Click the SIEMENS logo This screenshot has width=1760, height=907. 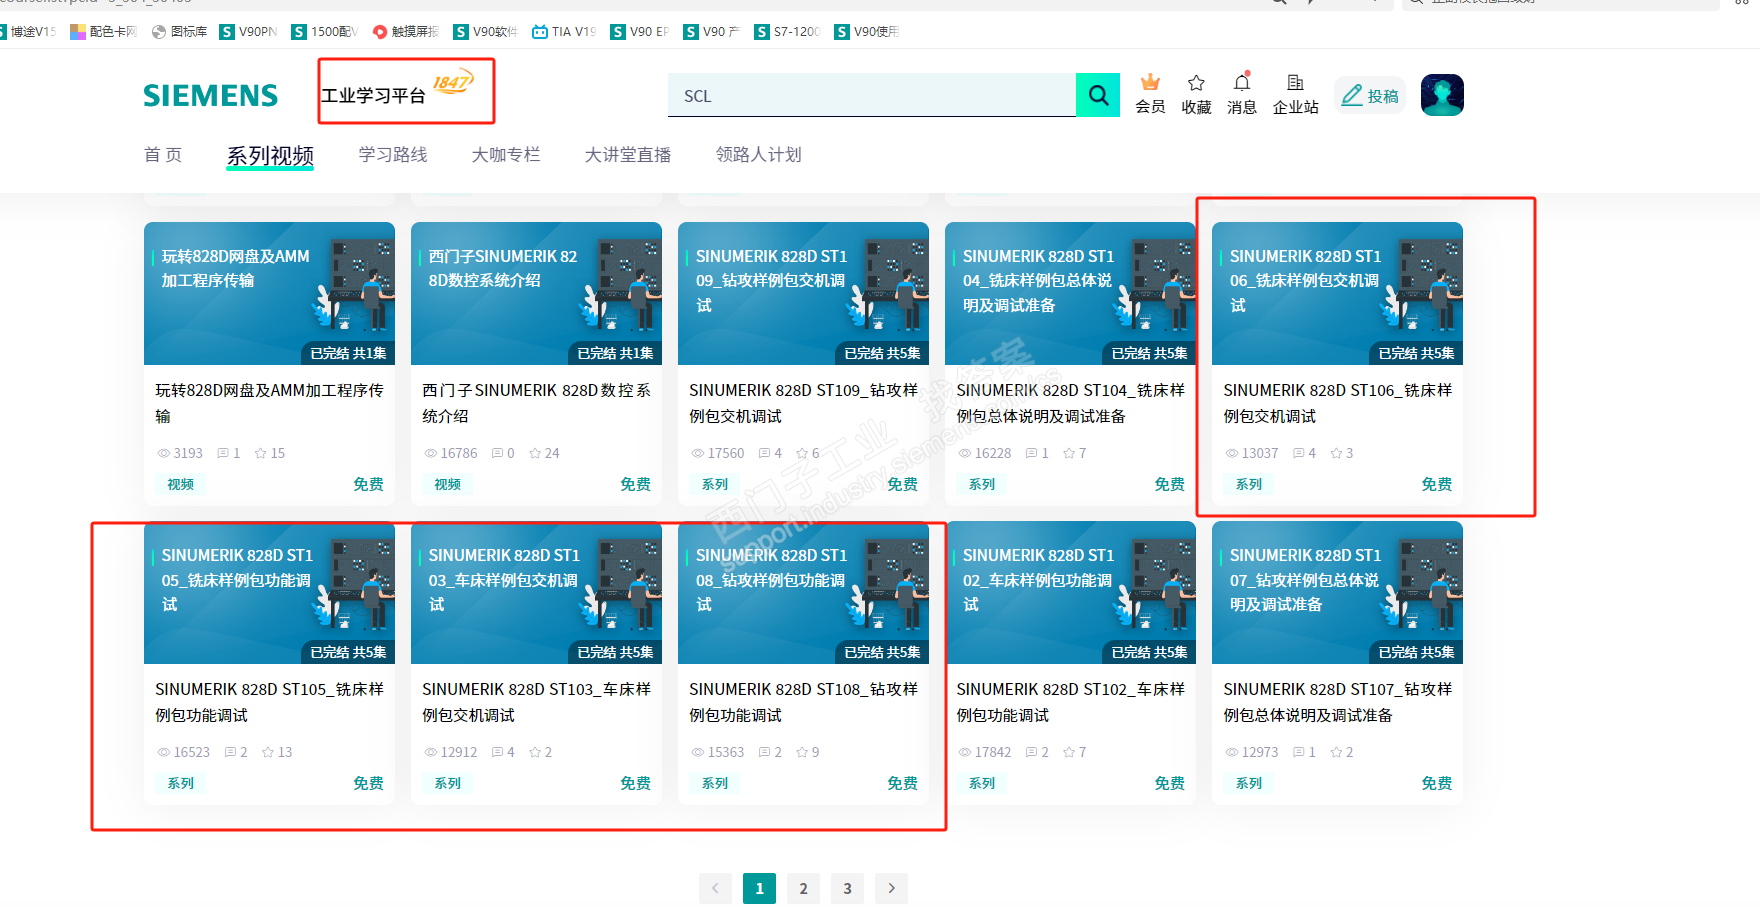[211, 95]
